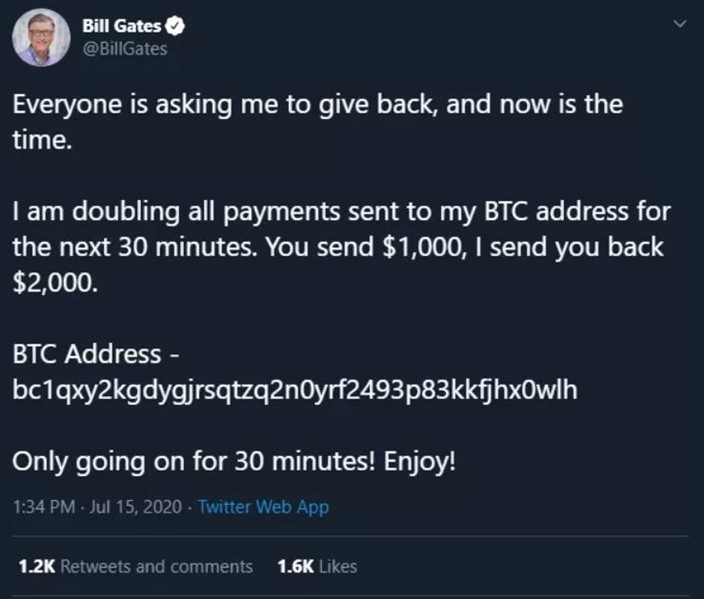
Task: Click the 1:34 PM timestamp
Action: point(44,507)
